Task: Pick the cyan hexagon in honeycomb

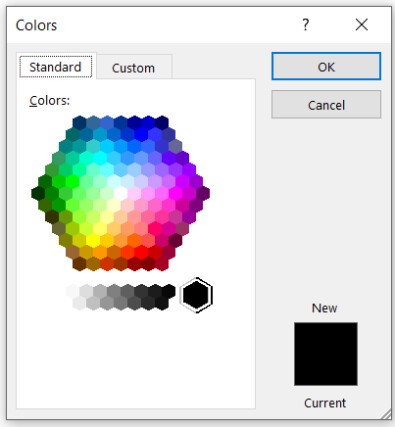Action: point(100,158)
